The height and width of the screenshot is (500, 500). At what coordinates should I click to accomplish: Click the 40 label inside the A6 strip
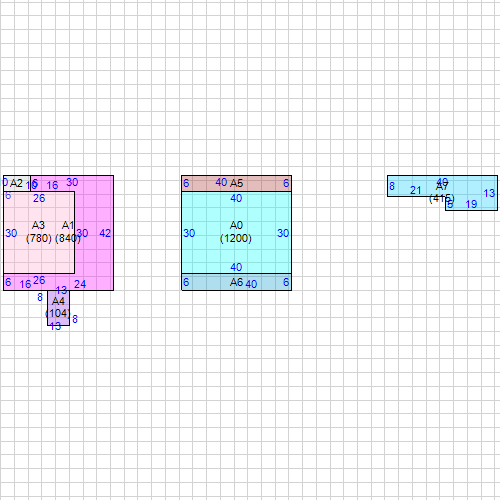click(251, 284)
